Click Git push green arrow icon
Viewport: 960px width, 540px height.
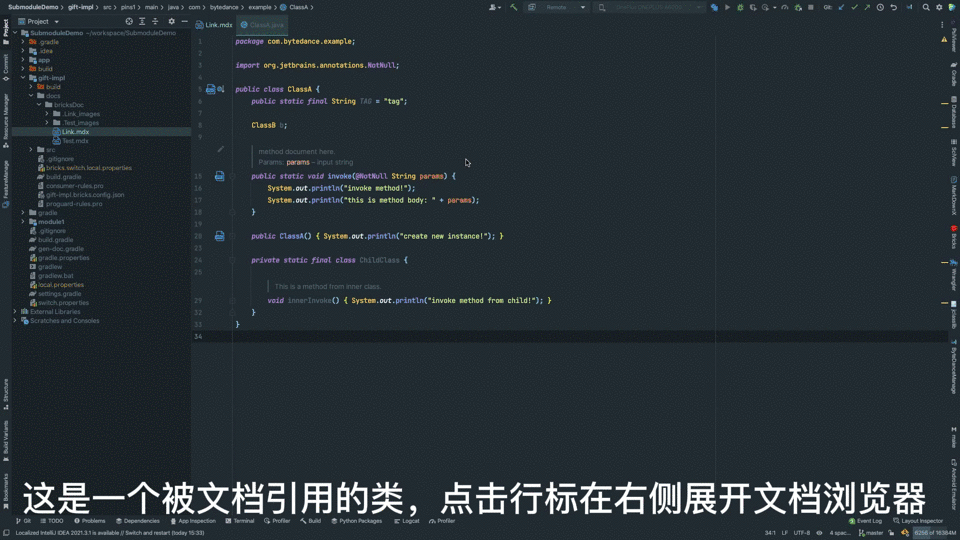[867, 7]
